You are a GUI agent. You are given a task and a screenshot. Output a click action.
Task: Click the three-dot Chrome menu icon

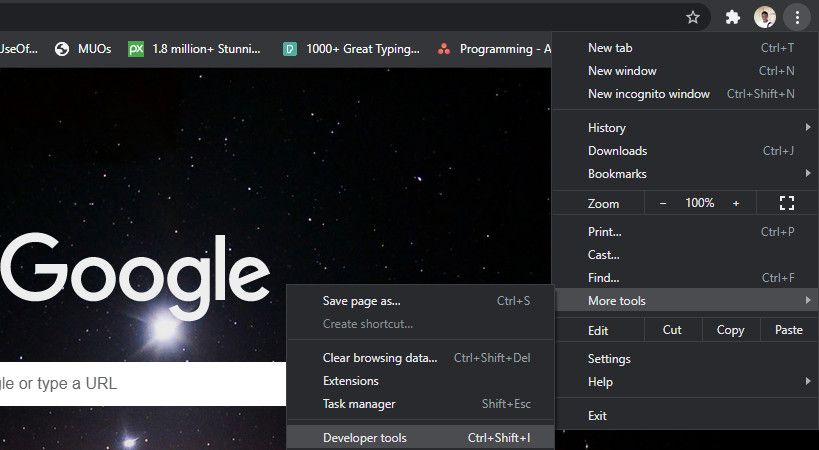[x=796, y=17]
